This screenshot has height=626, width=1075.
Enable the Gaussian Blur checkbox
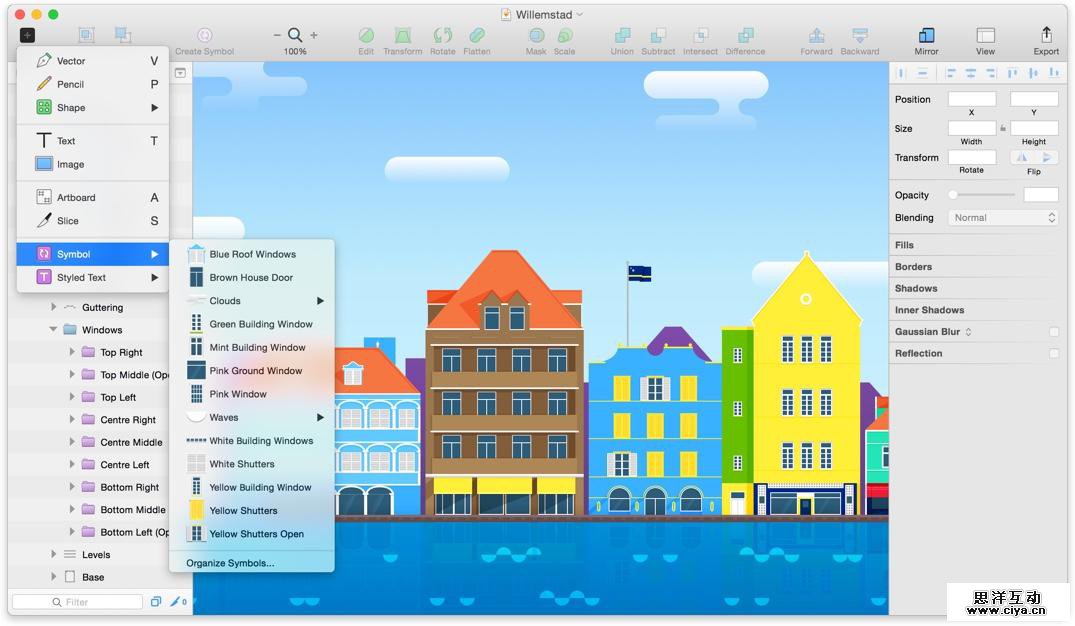[x=1053, y=332]
